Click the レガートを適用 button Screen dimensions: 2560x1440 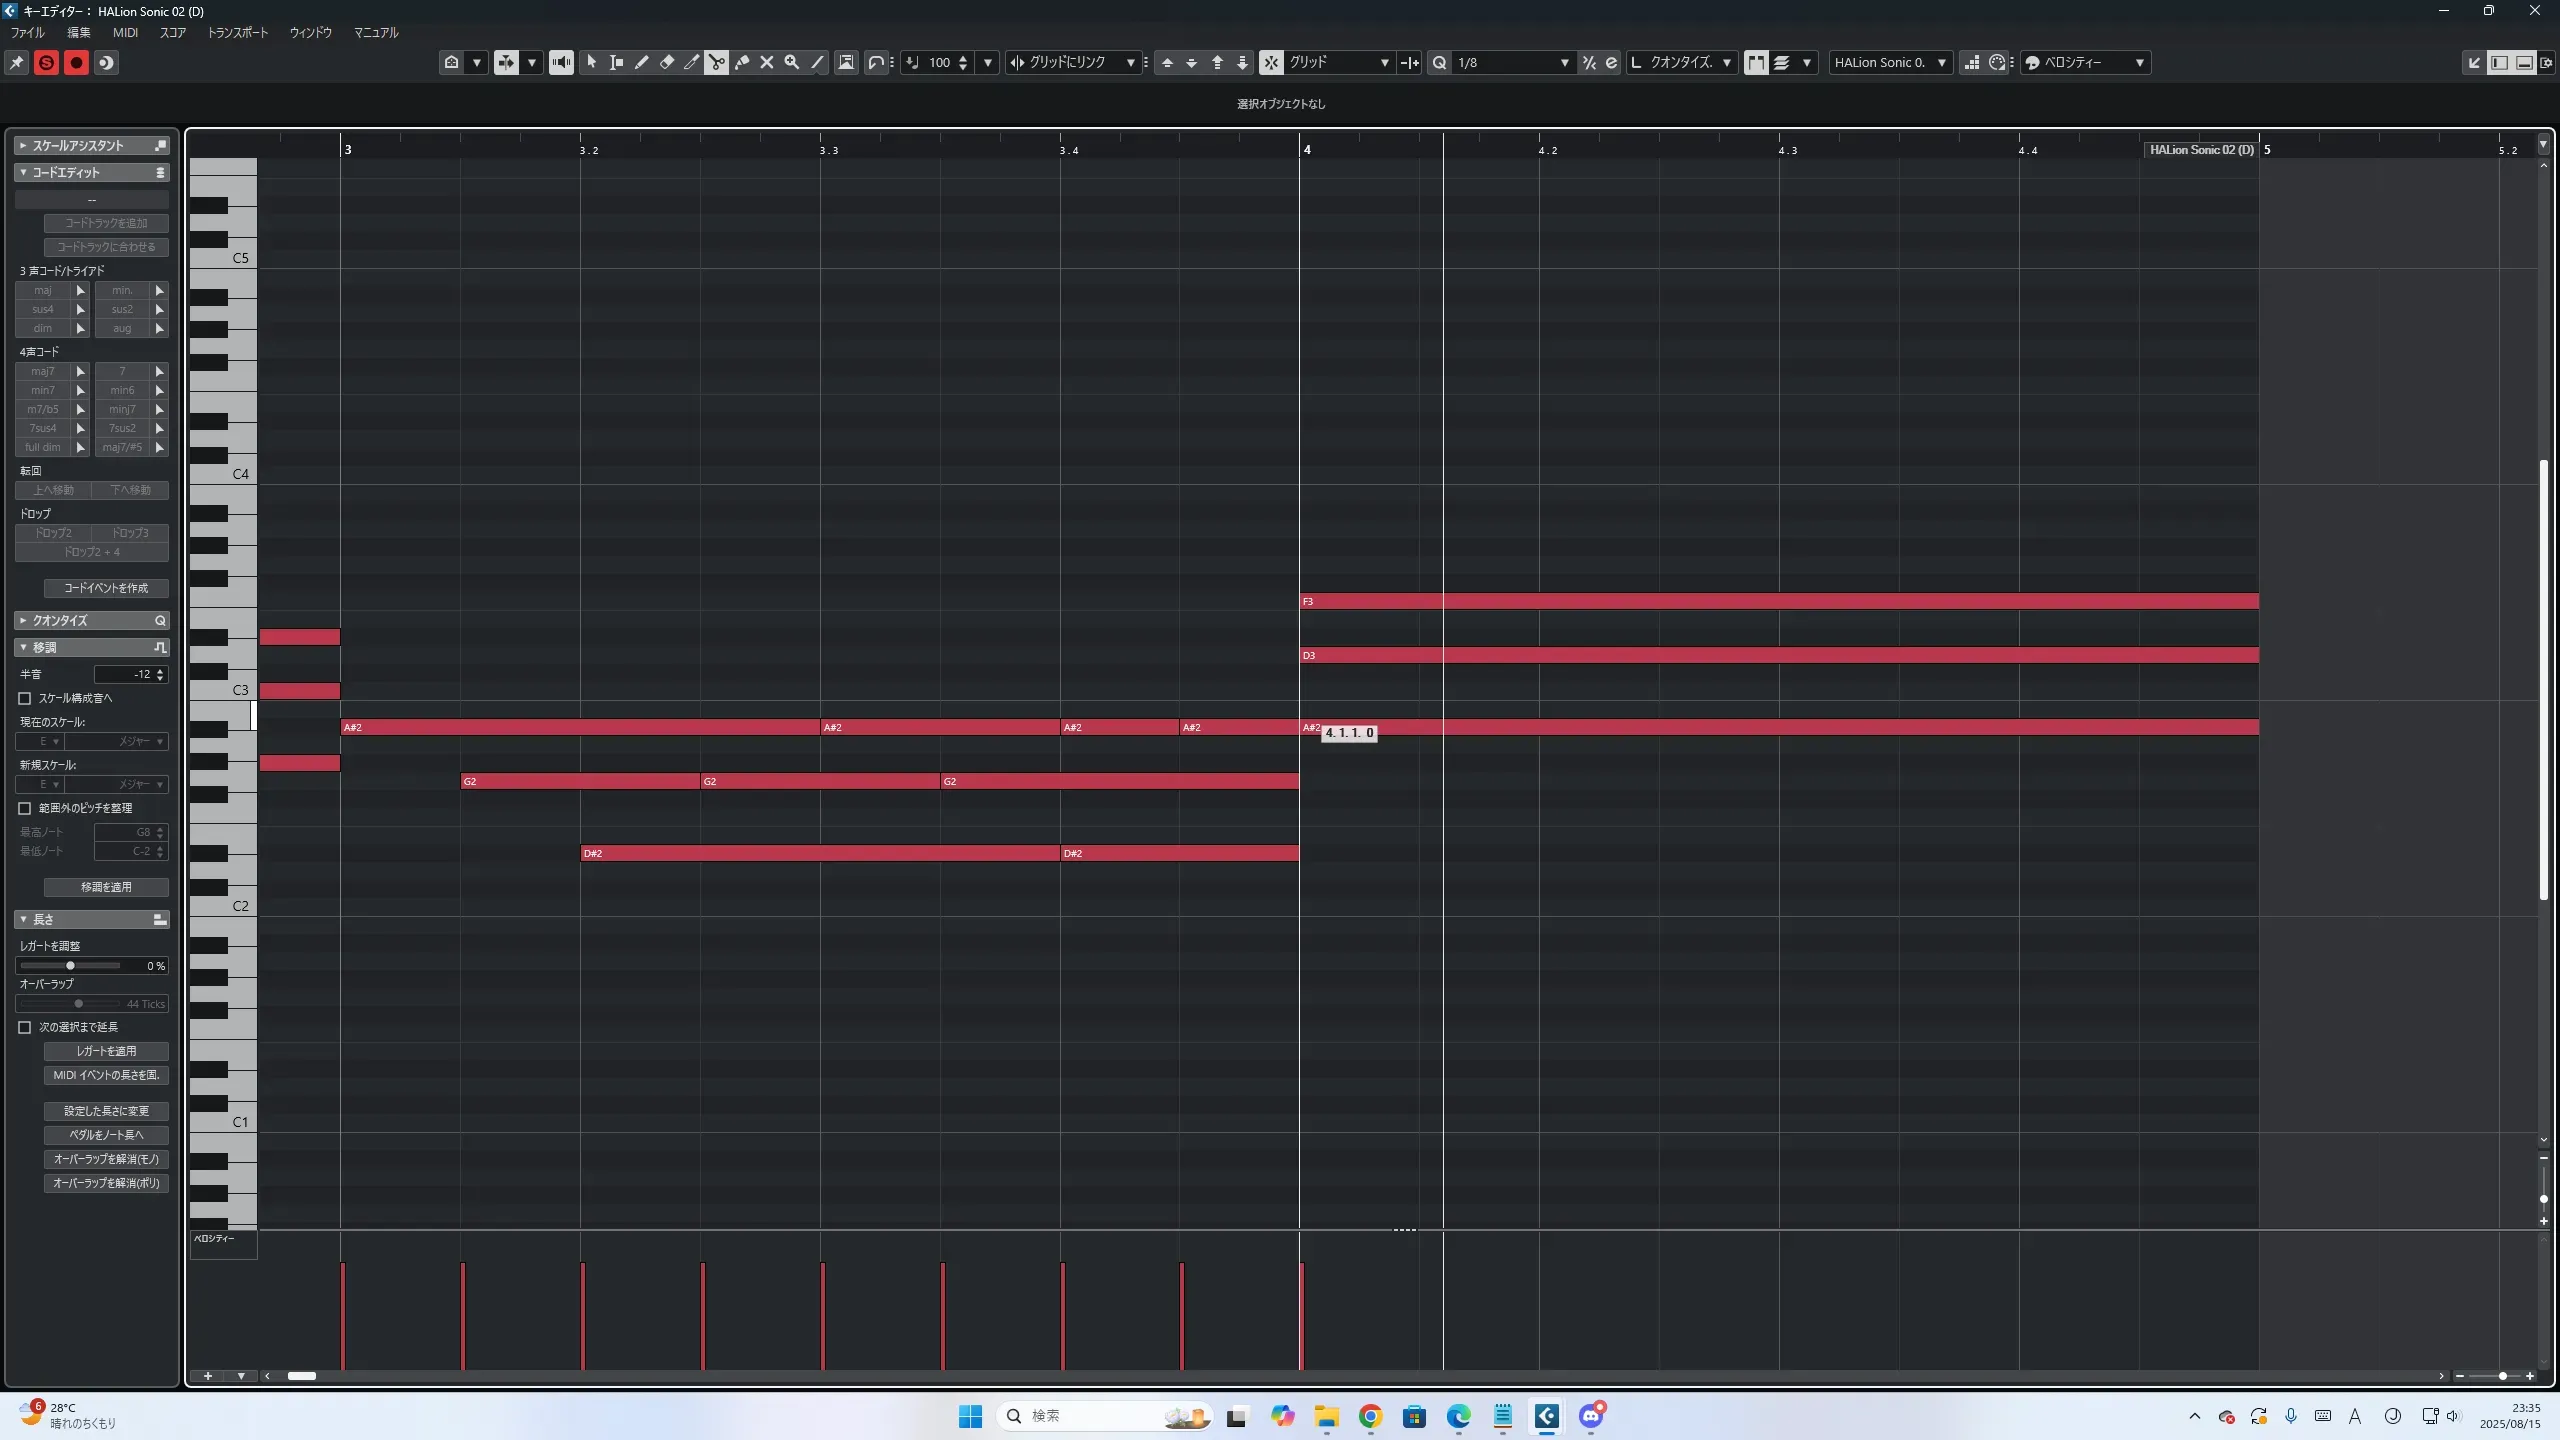pos(106,1051)
